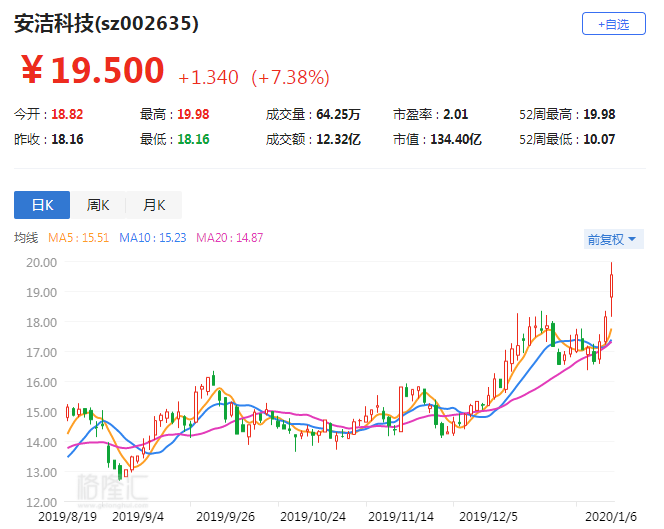Click the 17.00 y-axis label

click(42, 352)
